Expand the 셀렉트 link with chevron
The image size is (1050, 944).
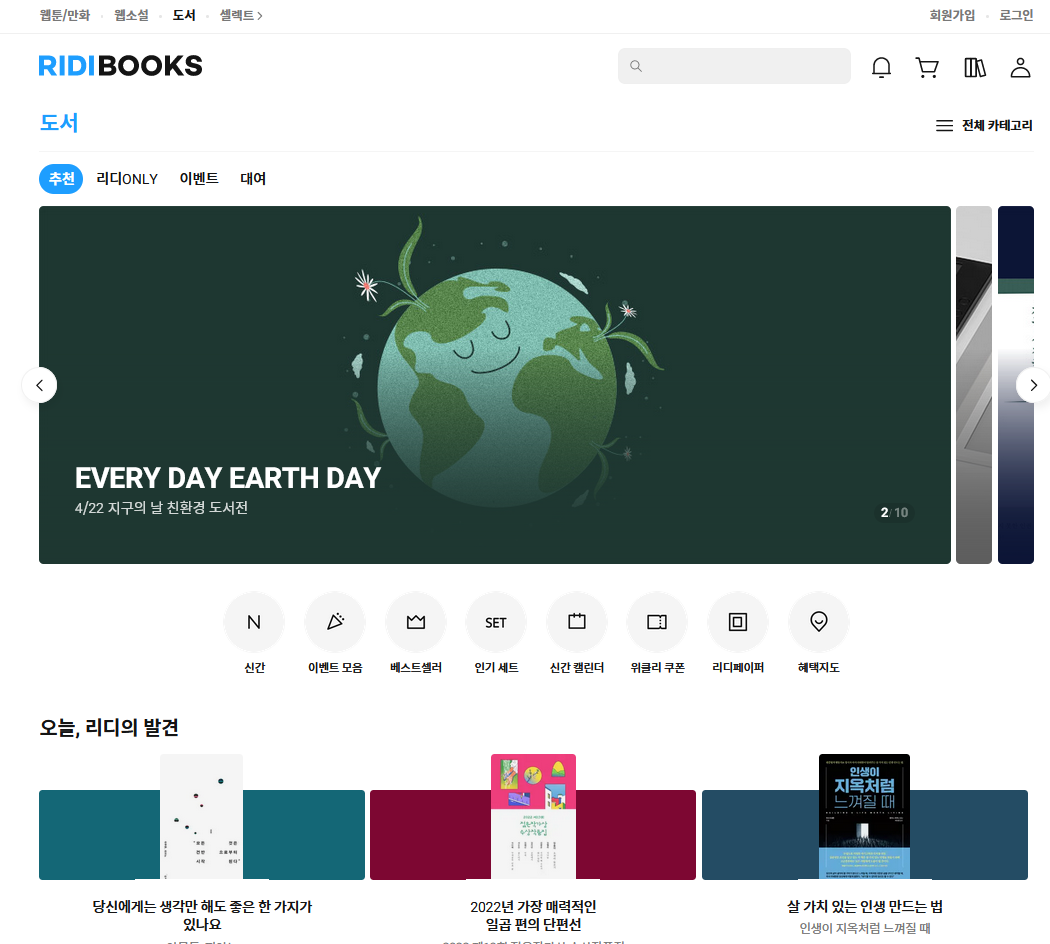pyautogui.click(x=241, y=15)
